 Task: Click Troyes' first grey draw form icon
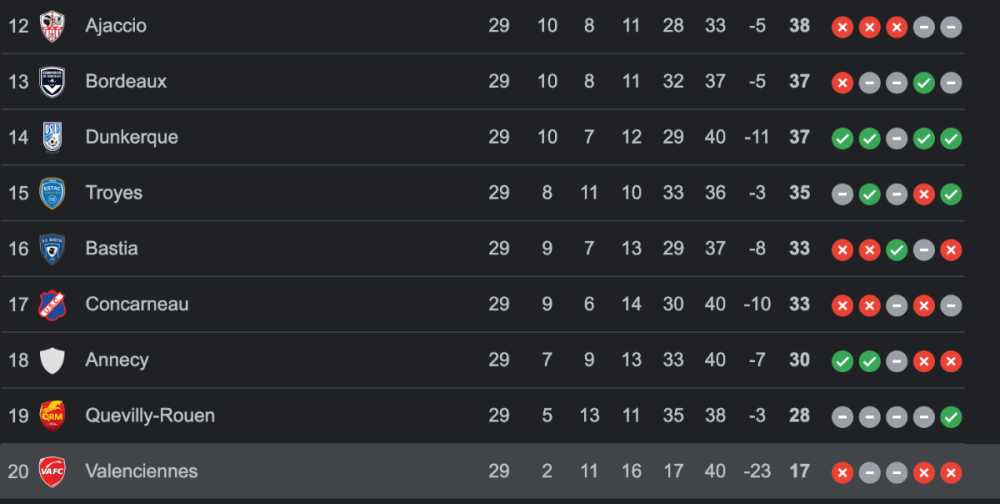pyautogui.click(x=843, y=194)
